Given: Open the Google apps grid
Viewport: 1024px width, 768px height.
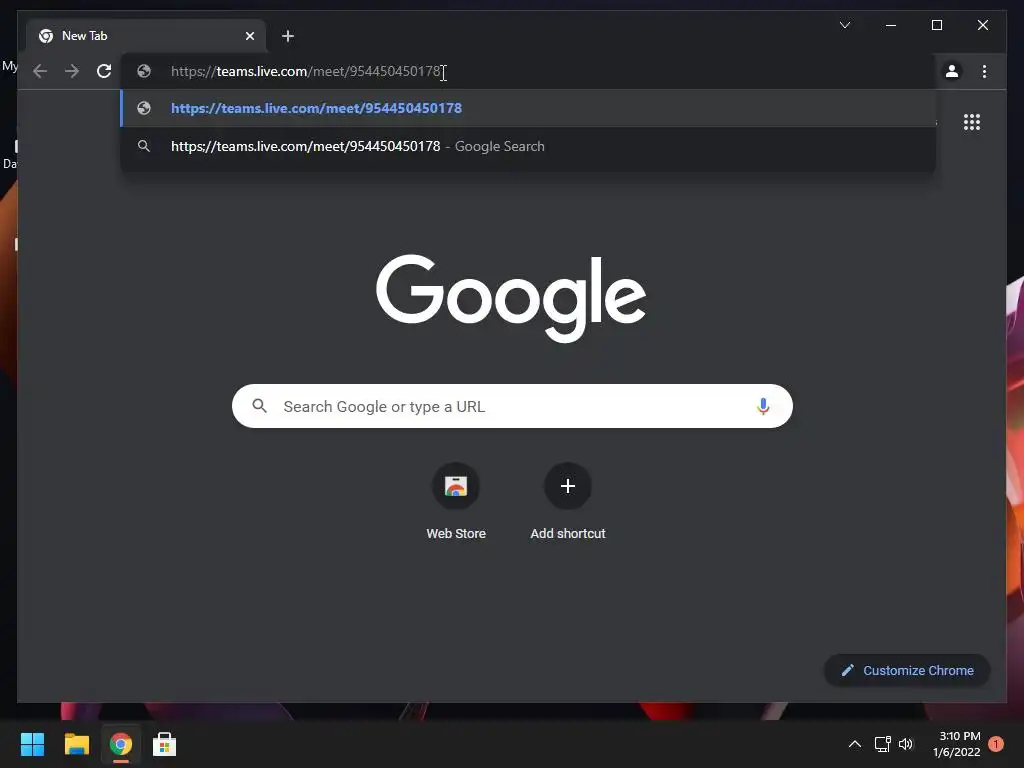Looking at the screenshot, I should coord(972,122).
